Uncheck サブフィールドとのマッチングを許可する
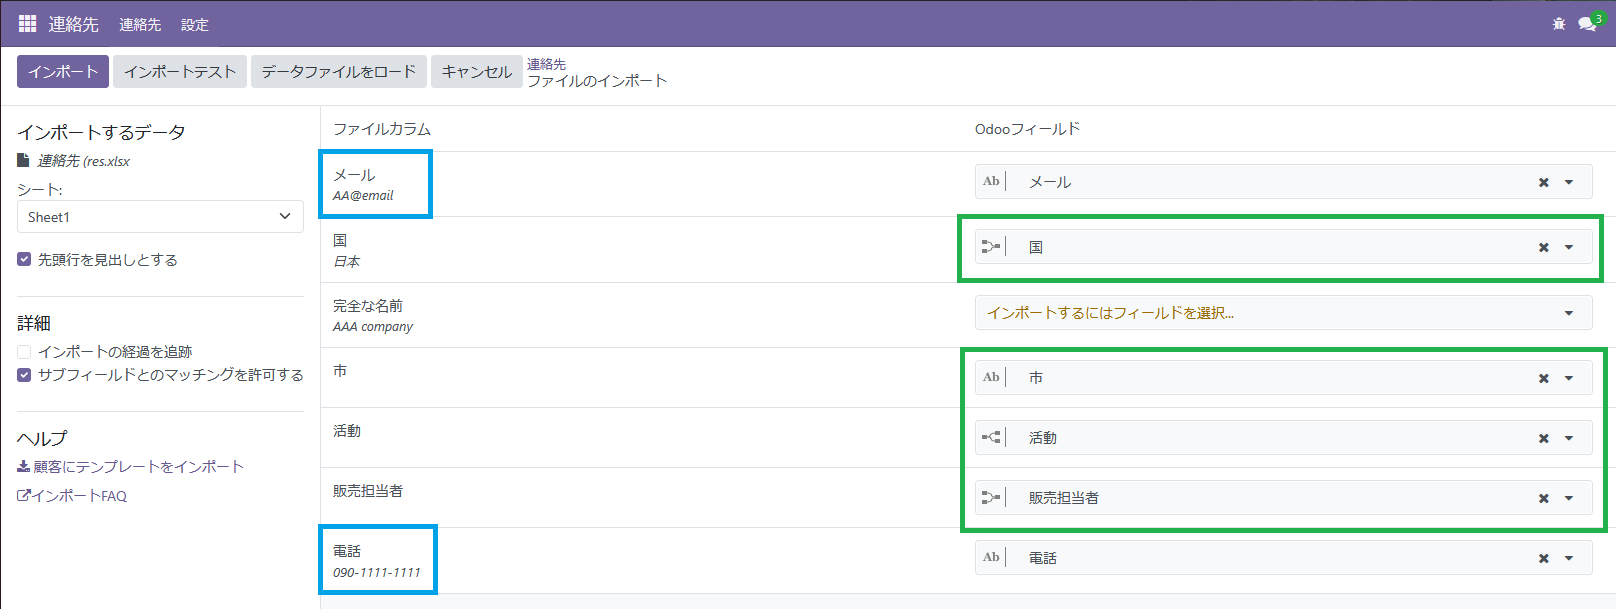This screenshot has width=1616, height=609. [24, 375]
